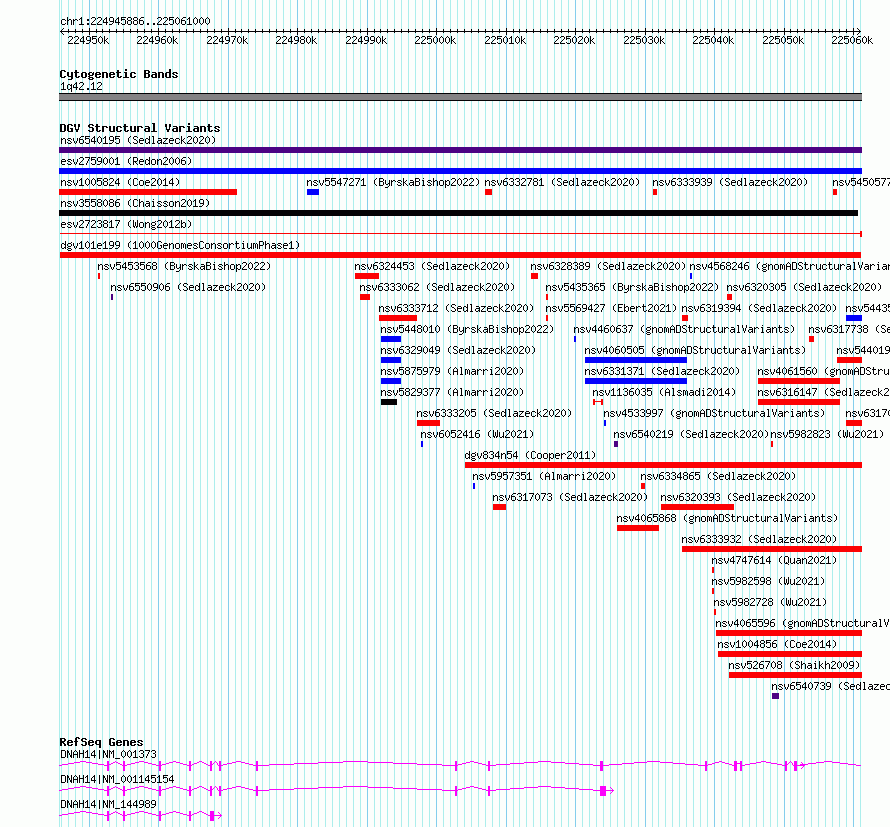Image resolution: width=890 pixels, height=827 pixels.
Task: Open nsv5982728 (Wu2021) label
Action: tap(770, 602)
